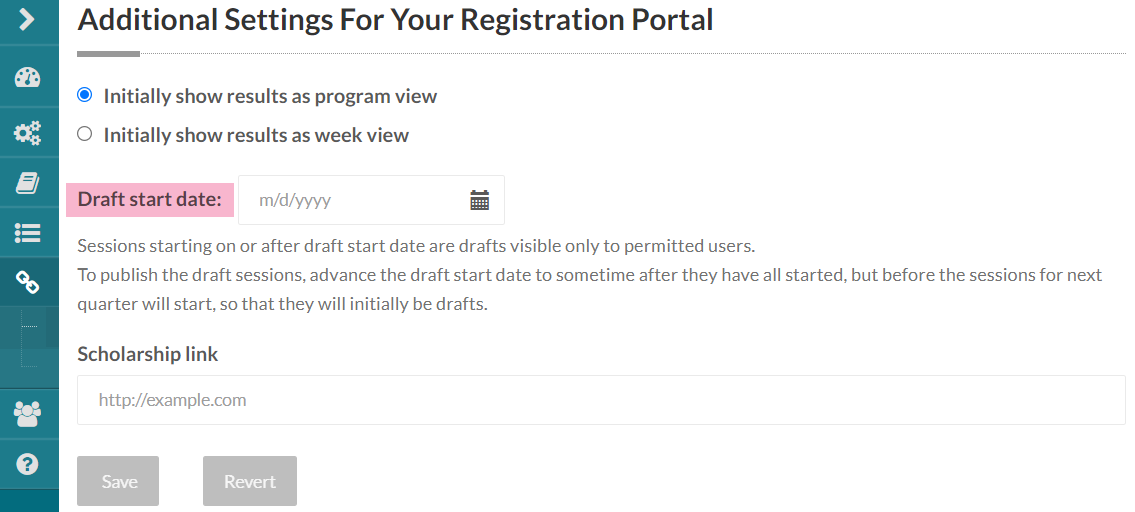
Task: Click the highlighted 'Draft start date:' label
Action: tap(149, 200)
